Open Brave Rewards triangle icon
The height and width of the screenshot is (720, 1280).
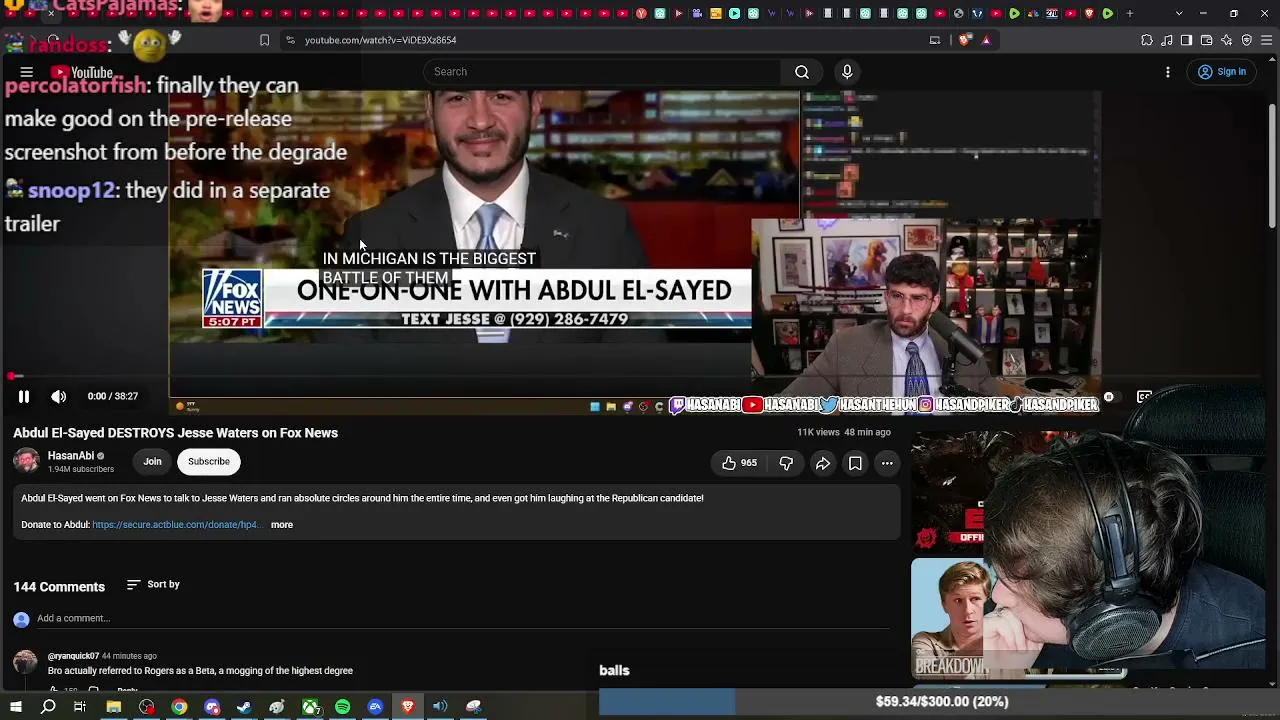coord(986,40)
